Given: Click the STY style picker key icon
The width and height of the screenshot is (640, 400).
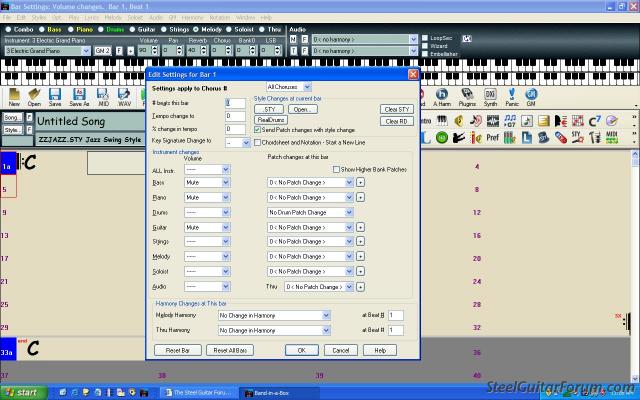Looking at the screenshot, I should point(577,138).
